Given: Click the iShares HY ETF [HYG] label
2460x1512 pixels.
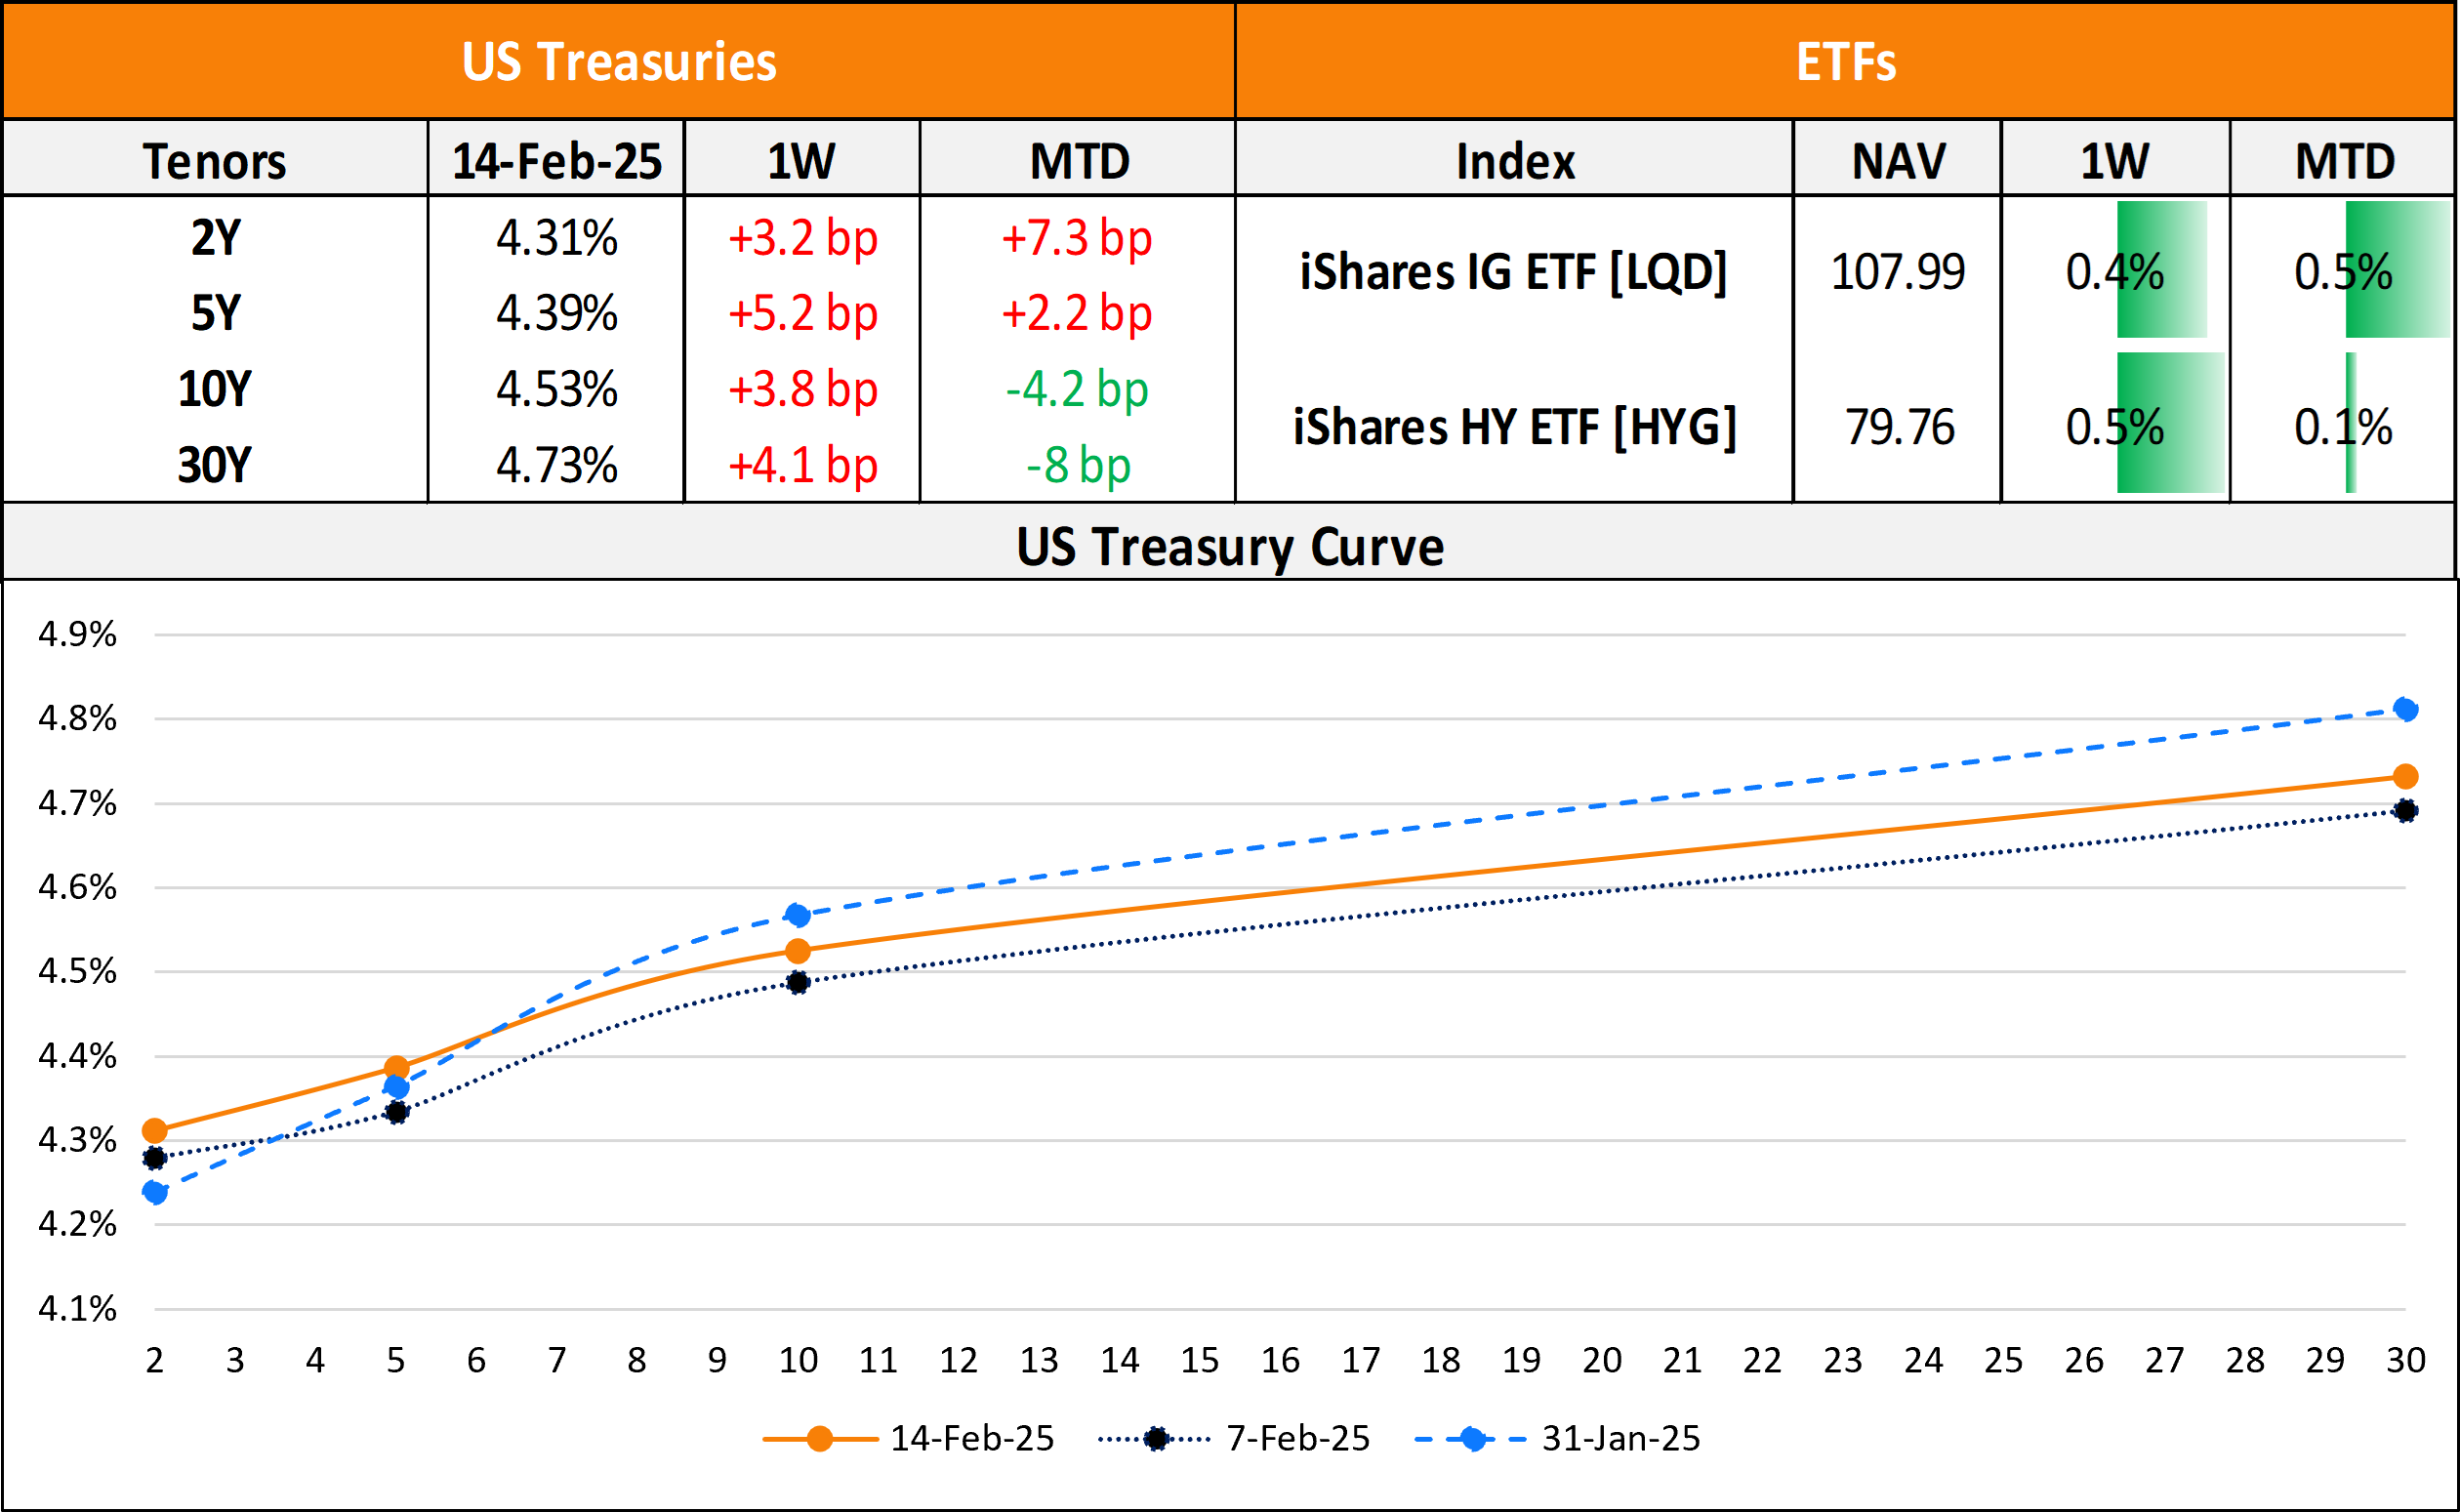Looking at the screenshot, I should (1514, 427).
